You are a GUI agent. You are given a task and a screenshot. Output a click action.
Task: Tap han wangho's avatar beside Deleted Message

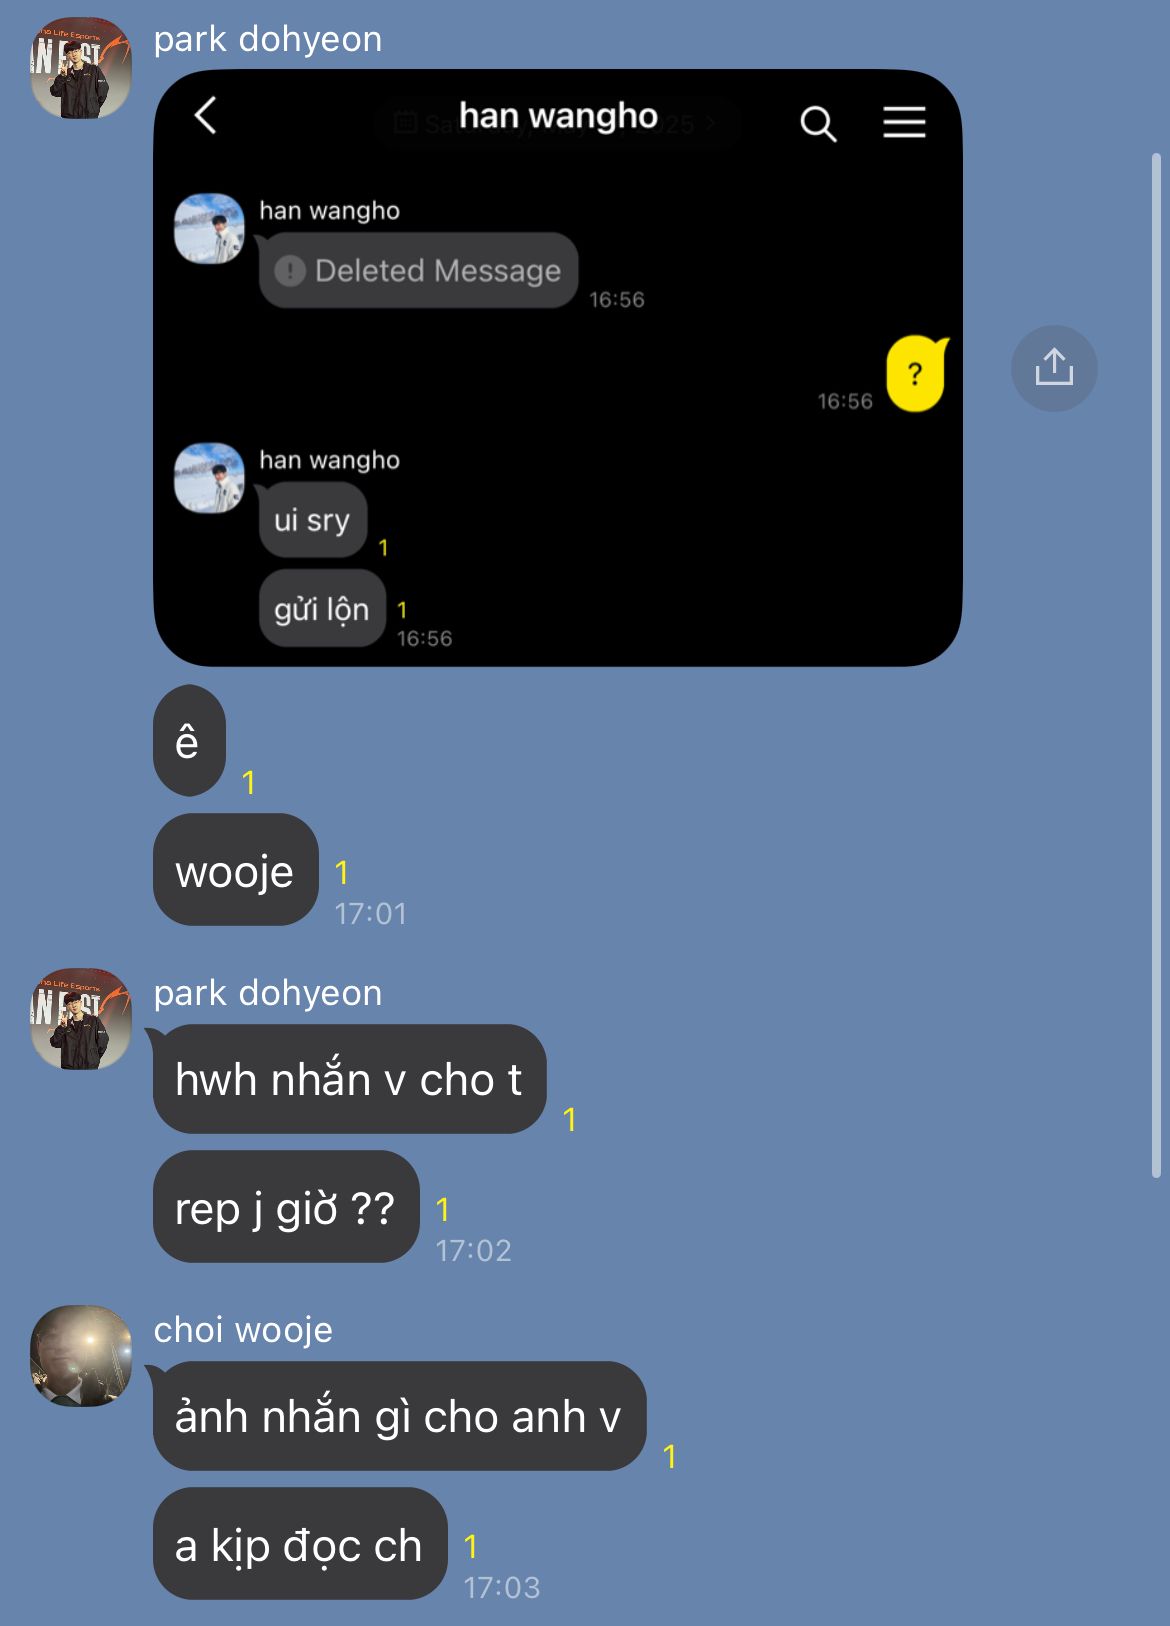209,229
